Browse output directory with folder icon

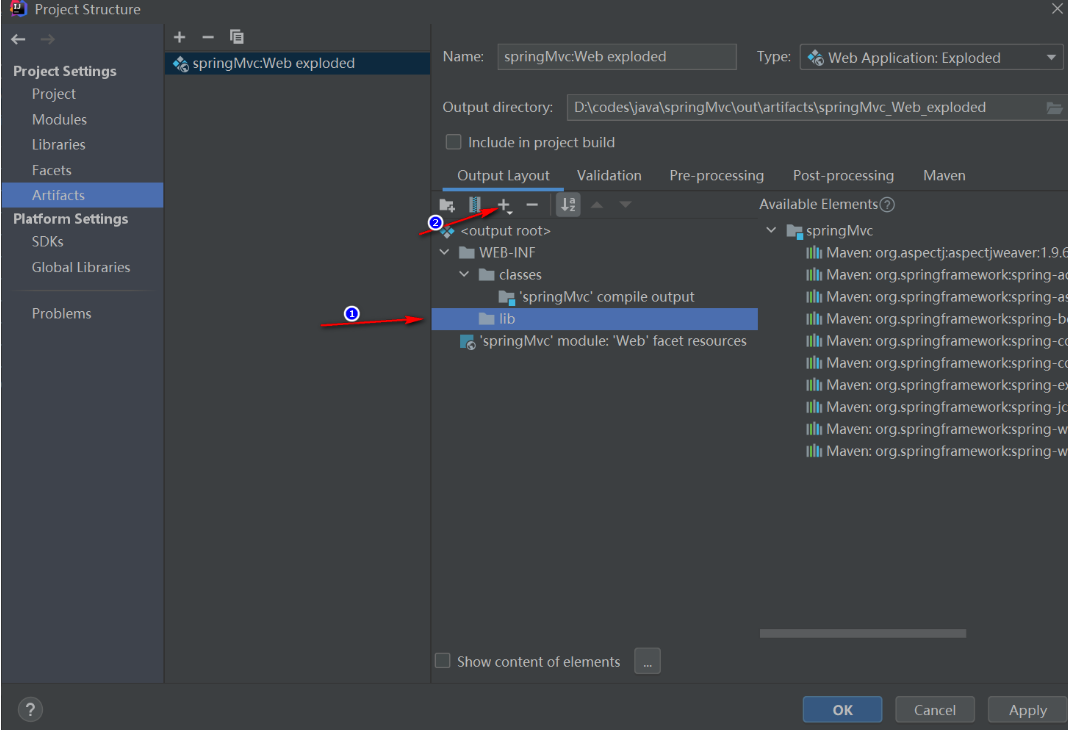1054,108
